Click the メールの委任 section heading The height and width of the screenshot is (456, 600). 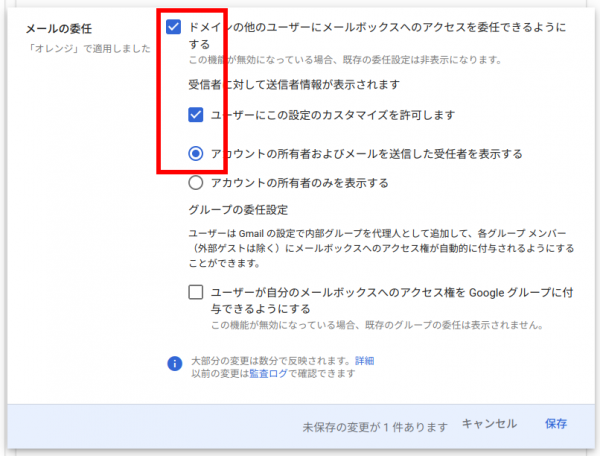click(x=61, y=28)
